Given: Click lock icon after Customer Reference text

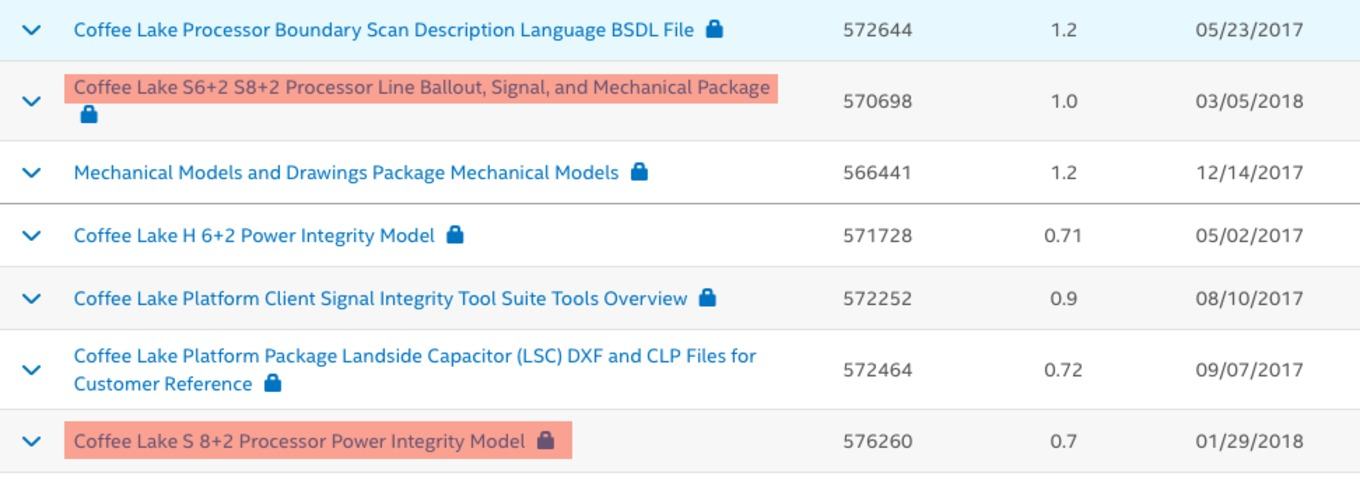Looking at the screenshot, I should click(272, 383).
